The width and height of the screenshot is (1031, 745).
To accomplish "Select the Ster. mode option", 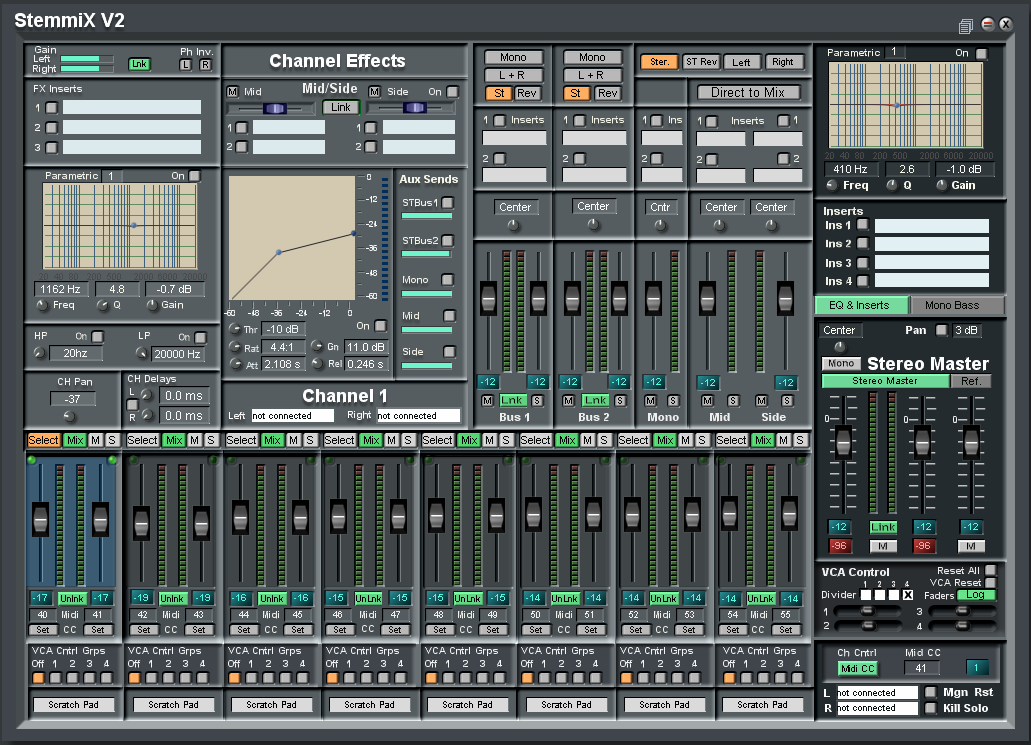I will tap(659, 62).
